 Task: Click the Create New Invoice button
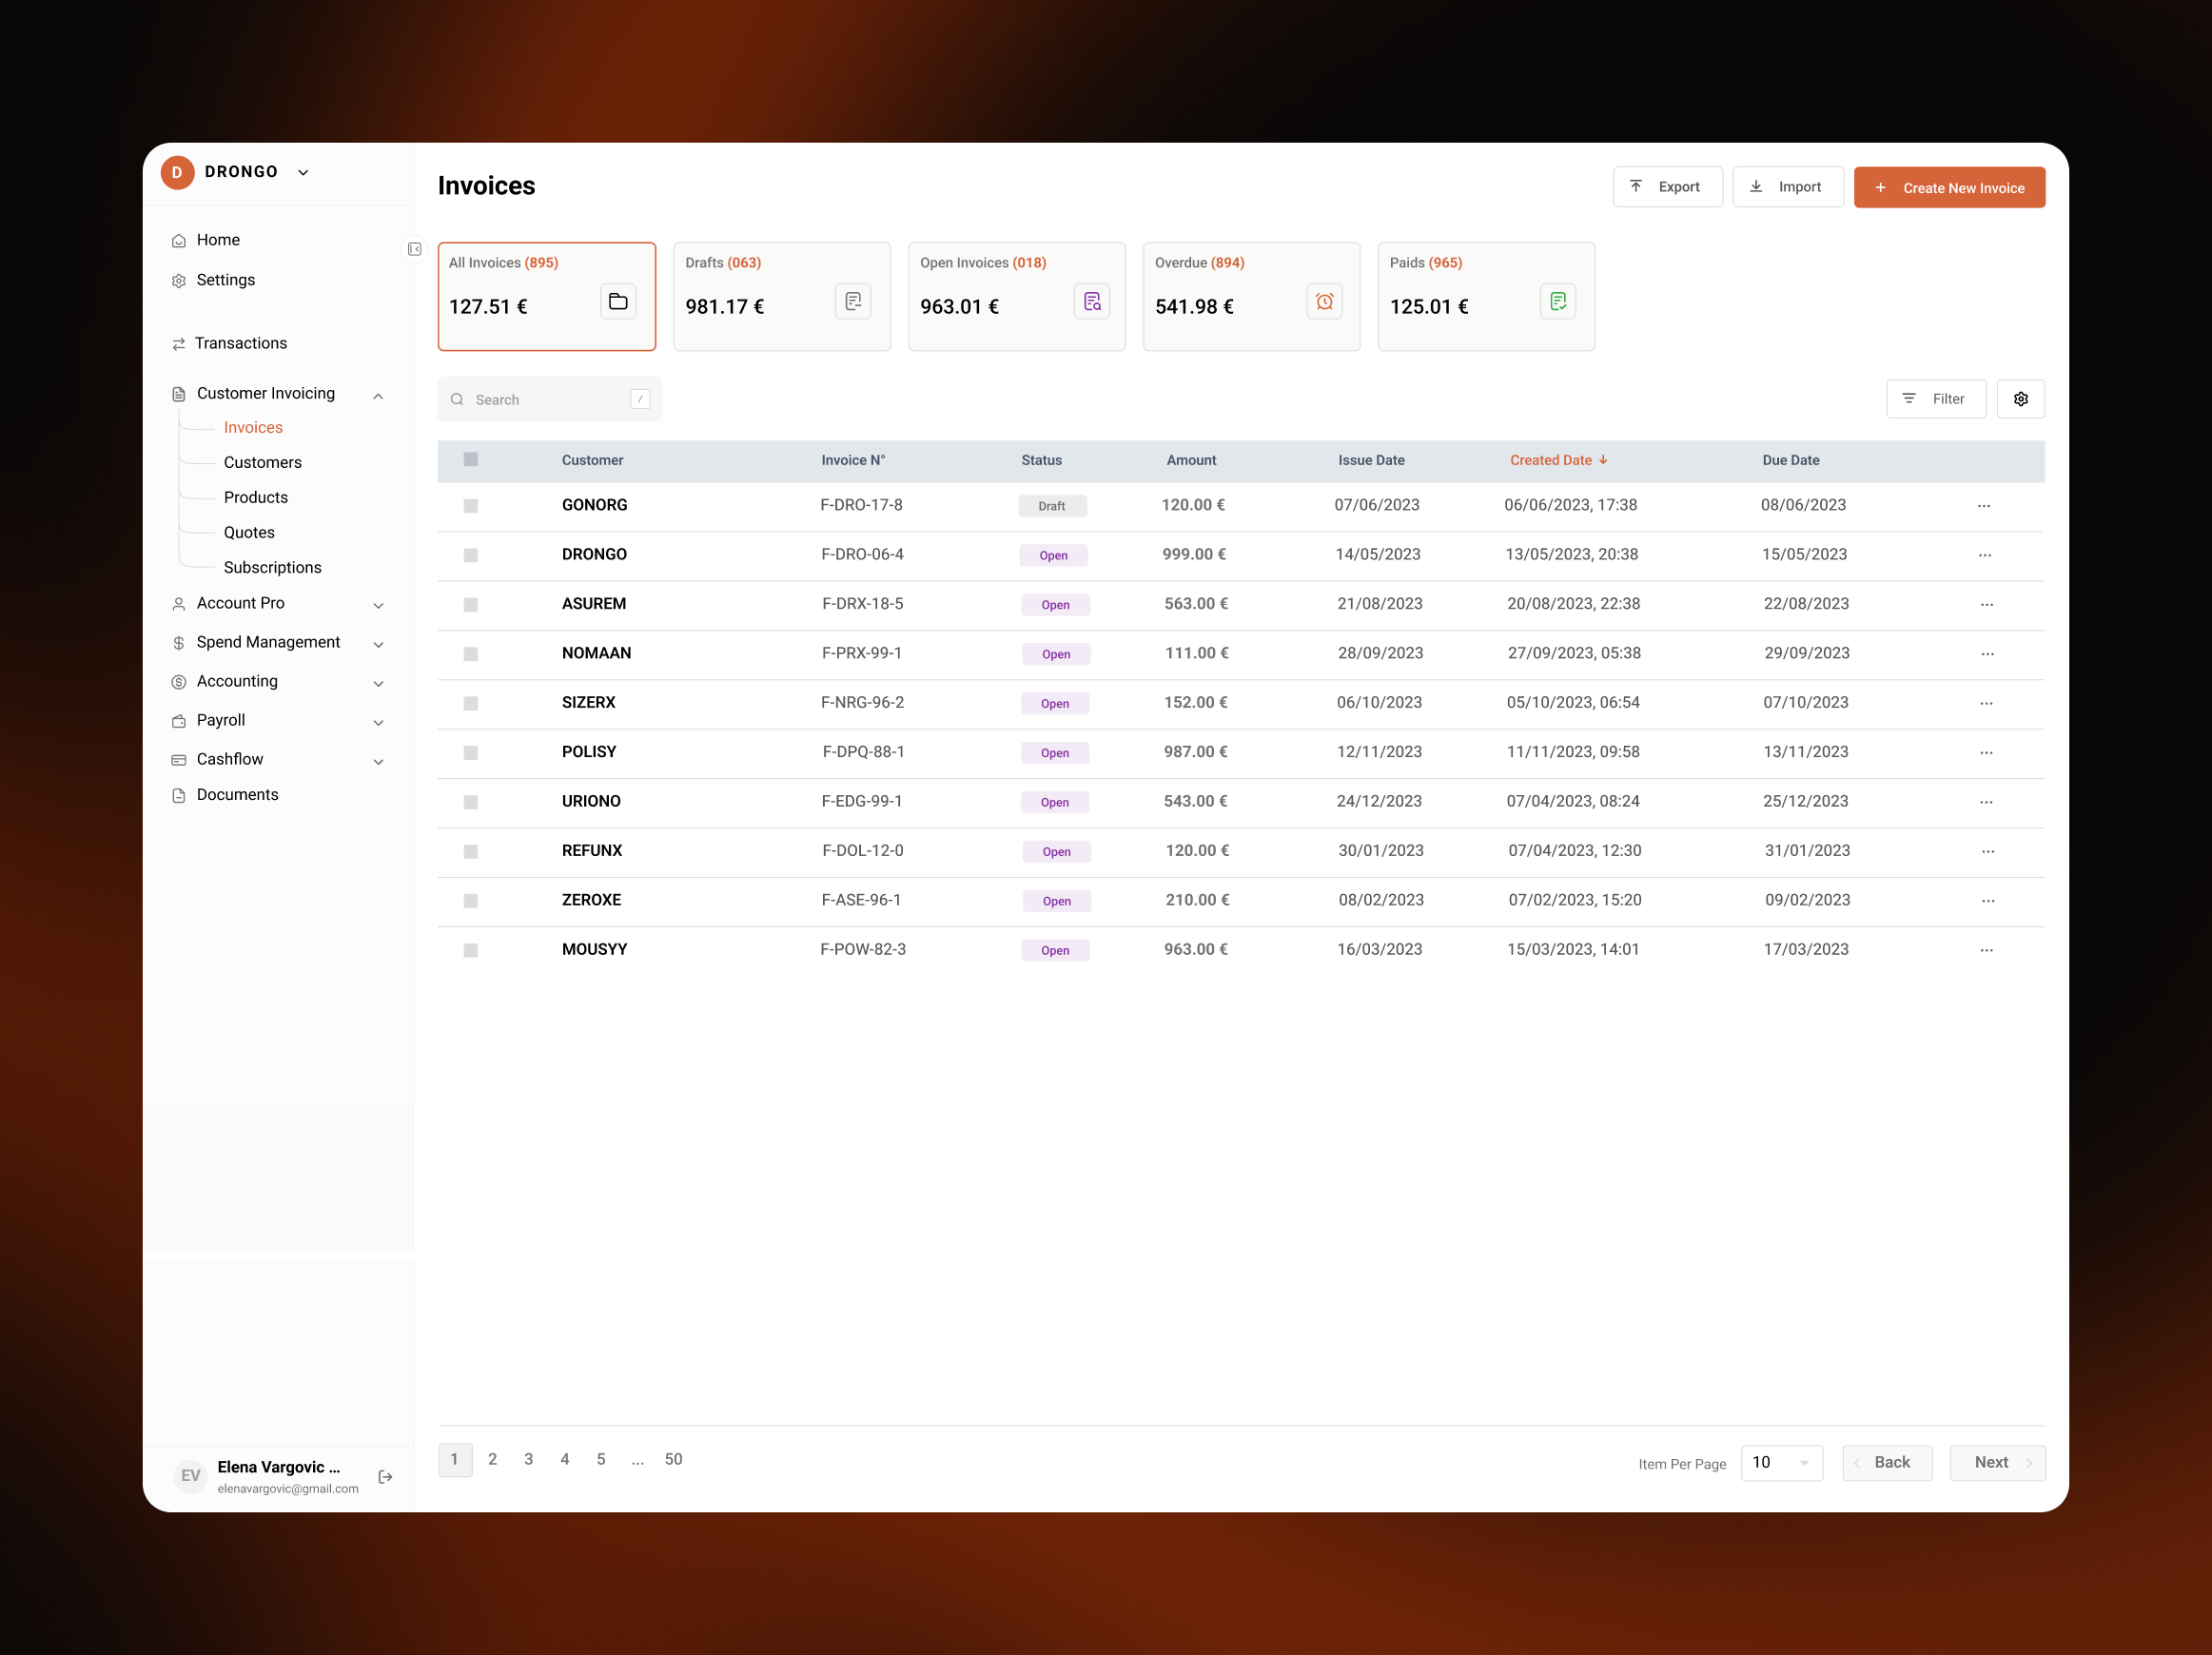click(1948, 188)
